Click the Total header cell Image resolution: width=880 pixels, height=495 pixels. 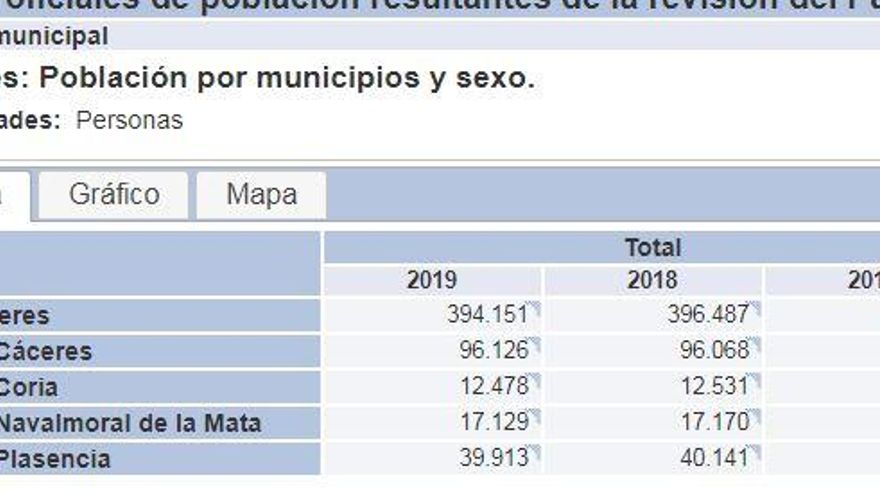pyautogui.click(x=652, y=247)
